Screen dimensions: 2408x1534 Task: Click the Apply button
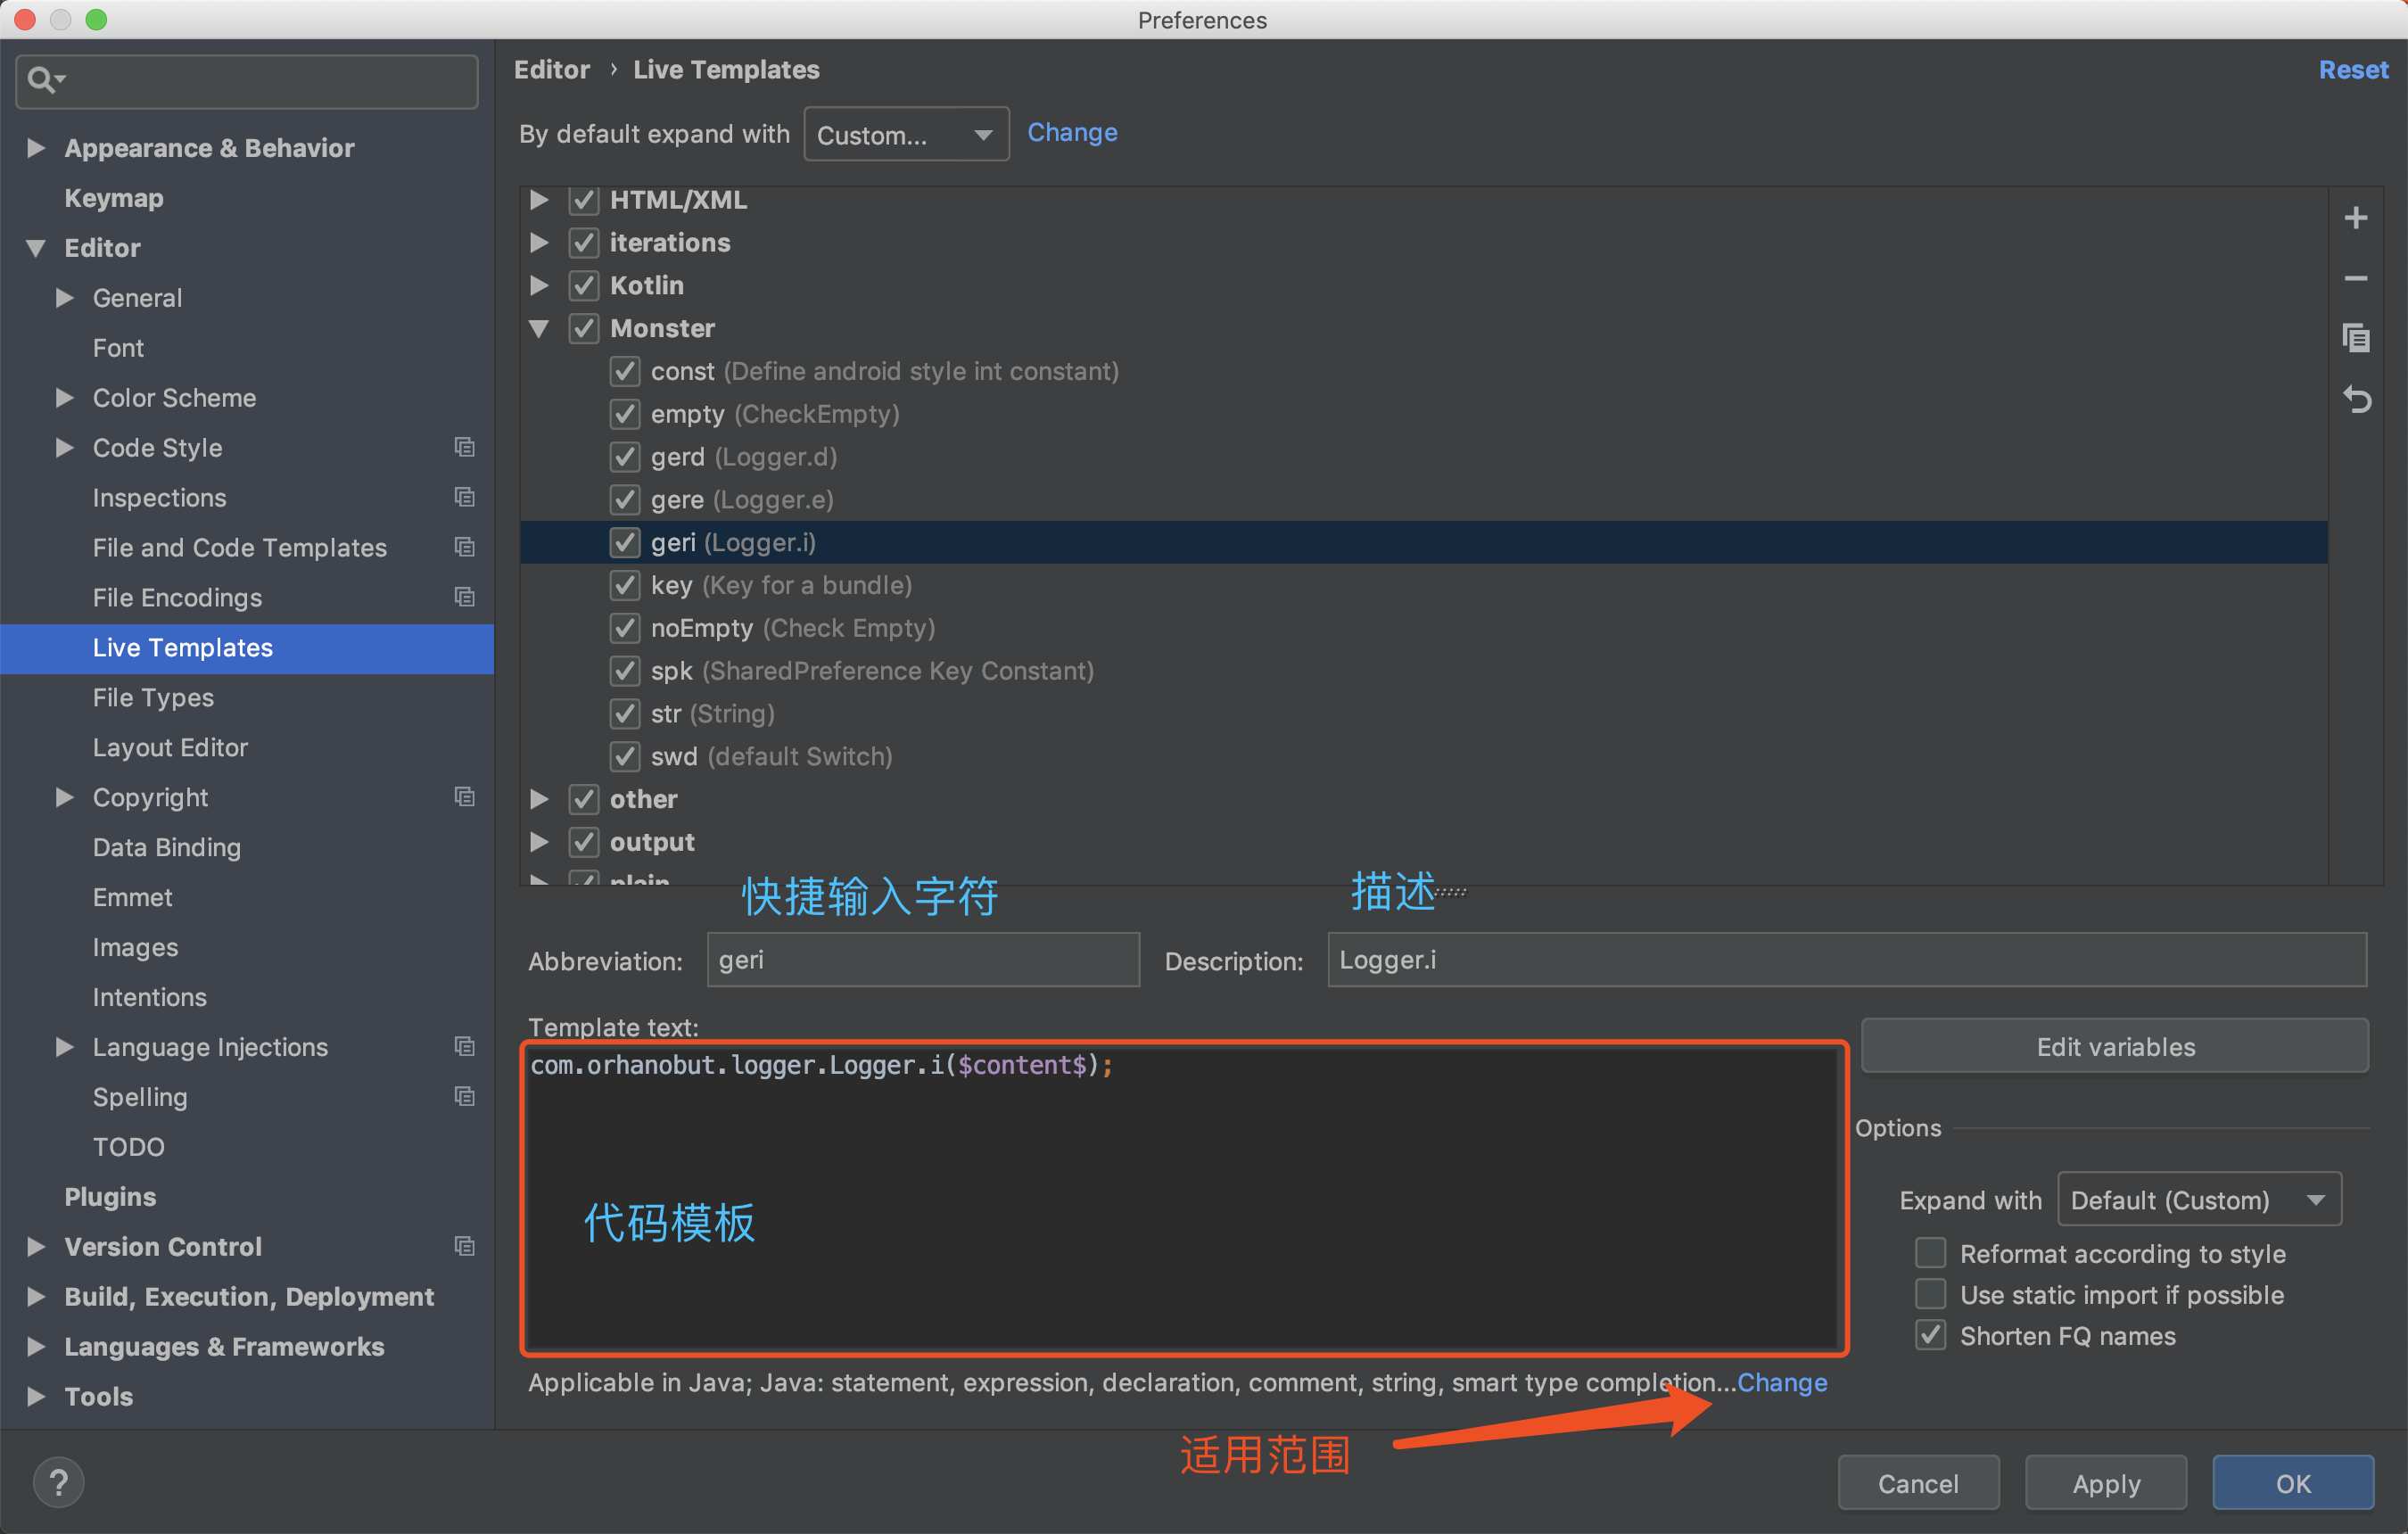(x=2106, y=1483)
